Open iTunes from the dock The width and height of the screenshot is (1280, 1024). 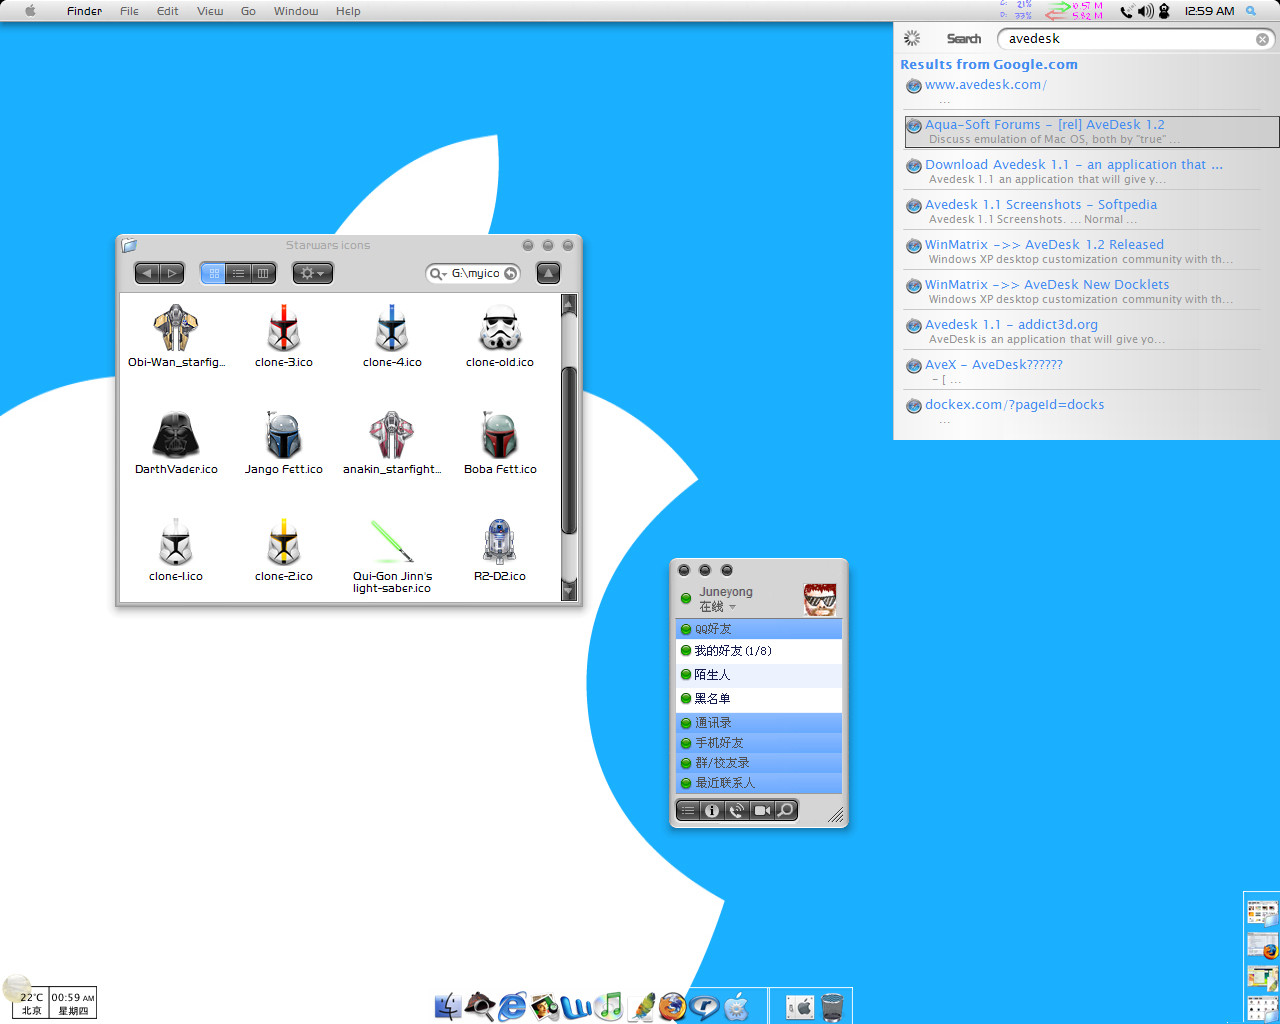(x=608, y=1006)
